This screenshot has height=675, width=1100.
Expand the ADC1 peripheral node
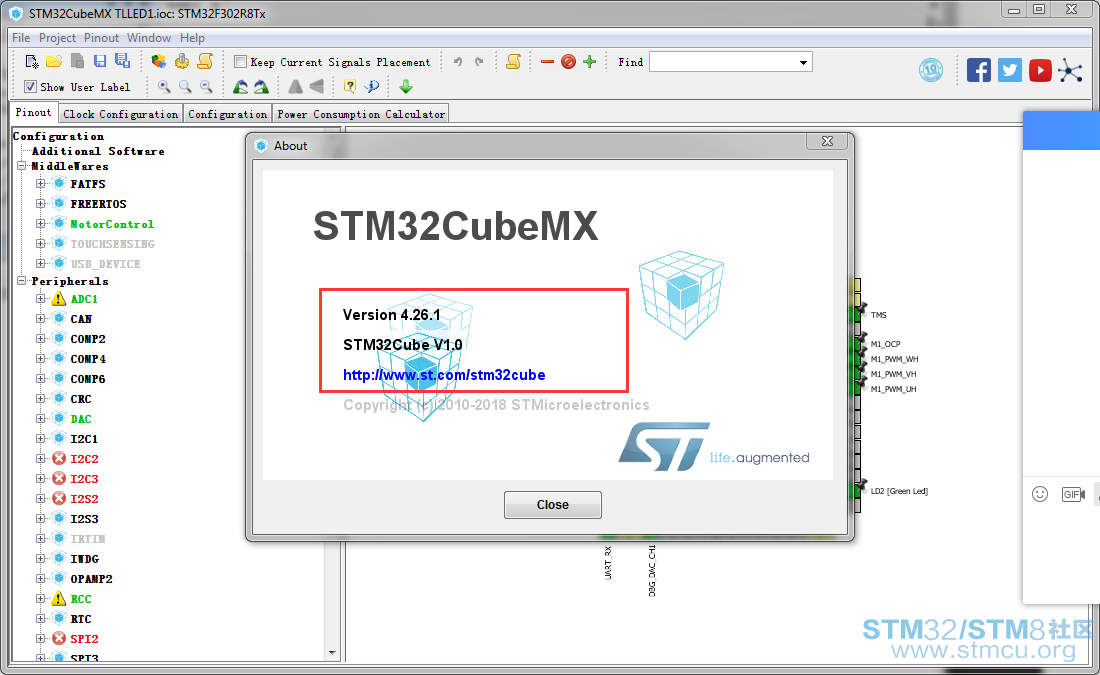coord(41,299)
